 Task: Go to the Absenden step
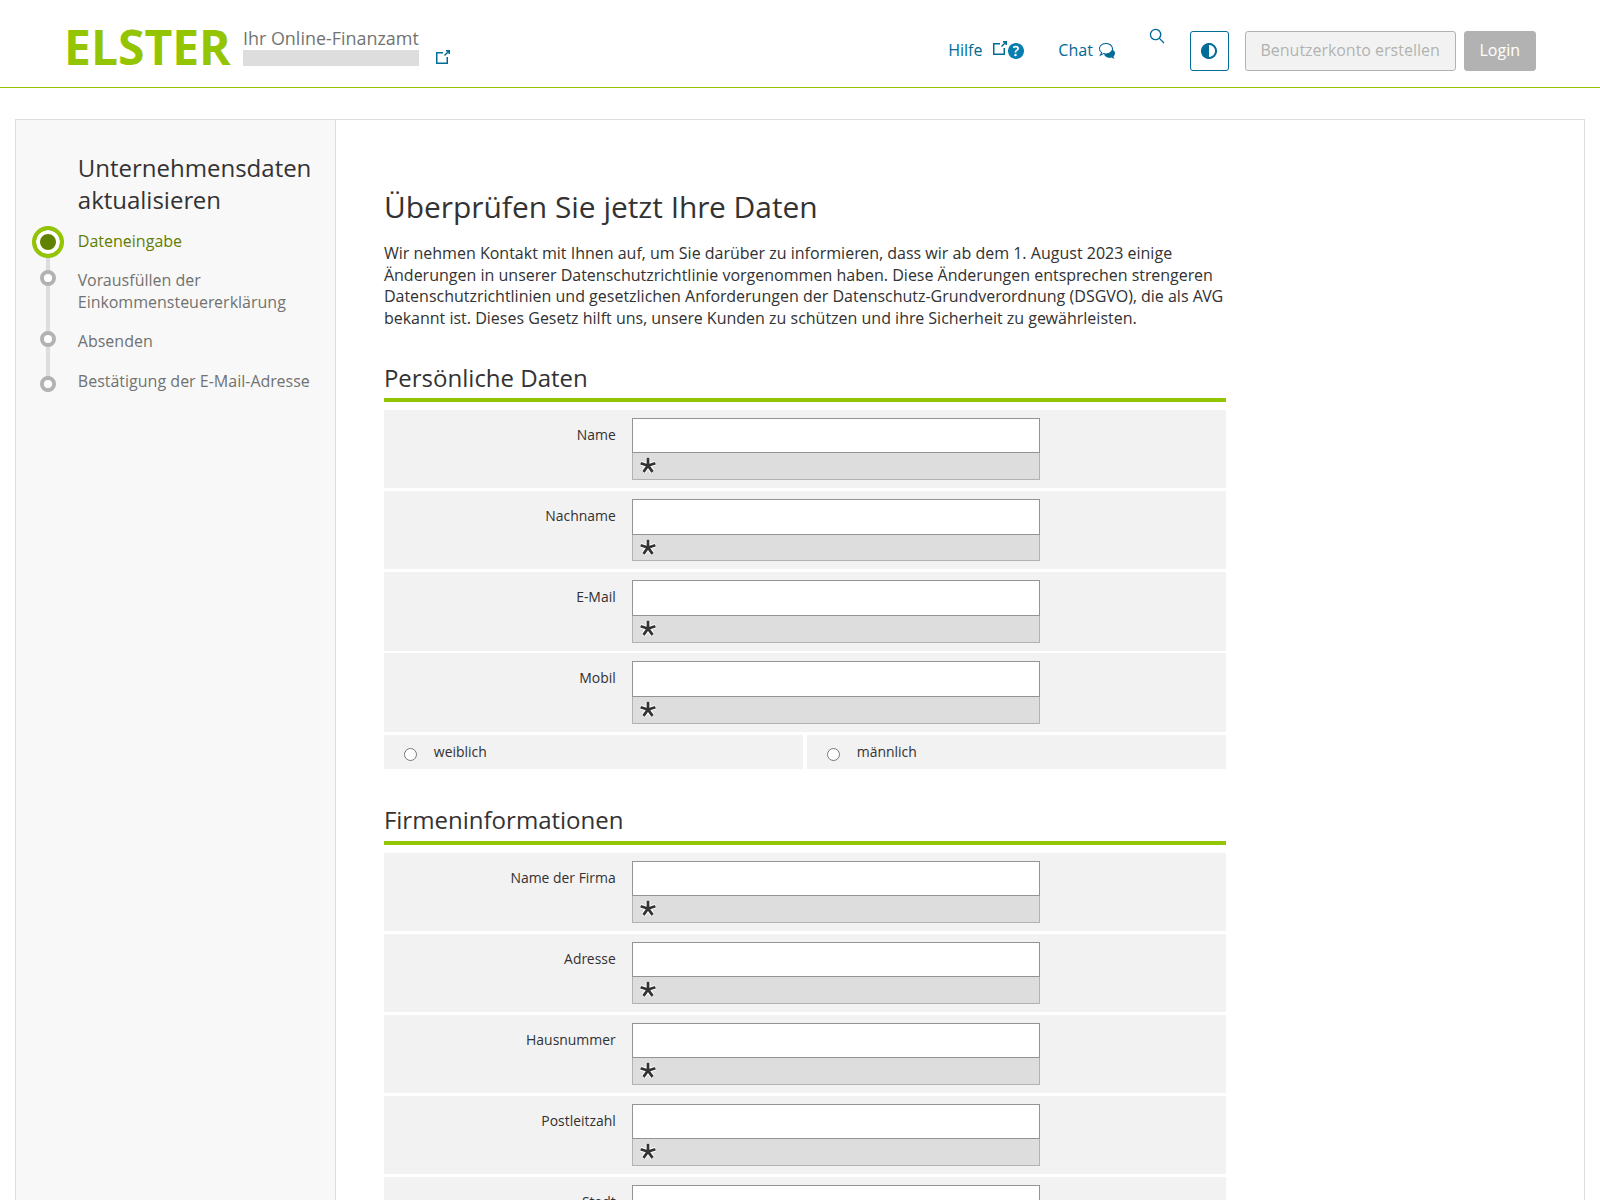click(x=115, y=341)
